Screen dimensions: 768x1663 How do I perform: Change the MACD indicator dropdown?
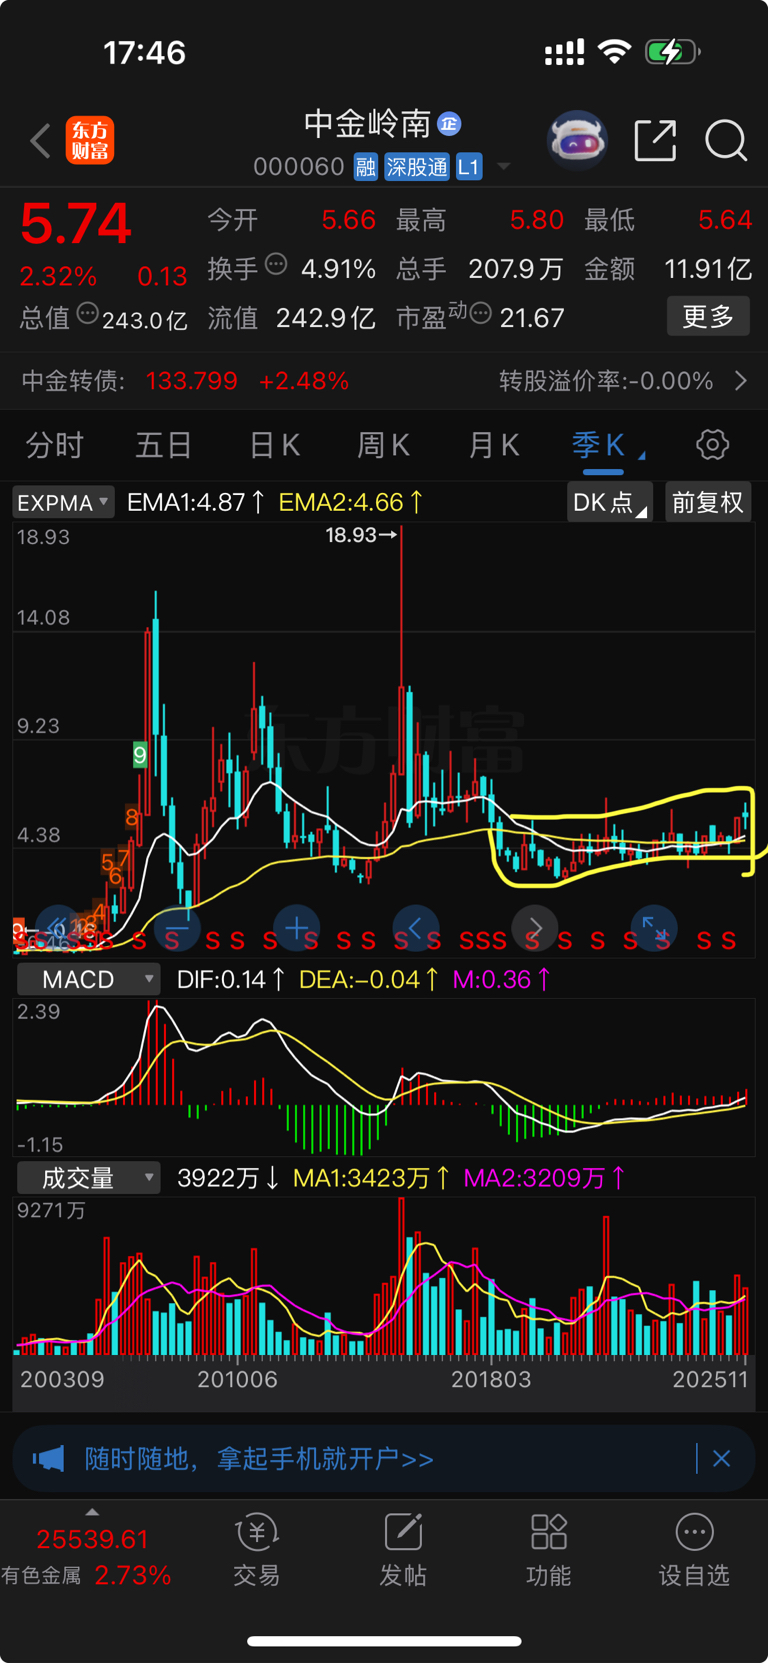pyautogui.click(x=88, y=979)
